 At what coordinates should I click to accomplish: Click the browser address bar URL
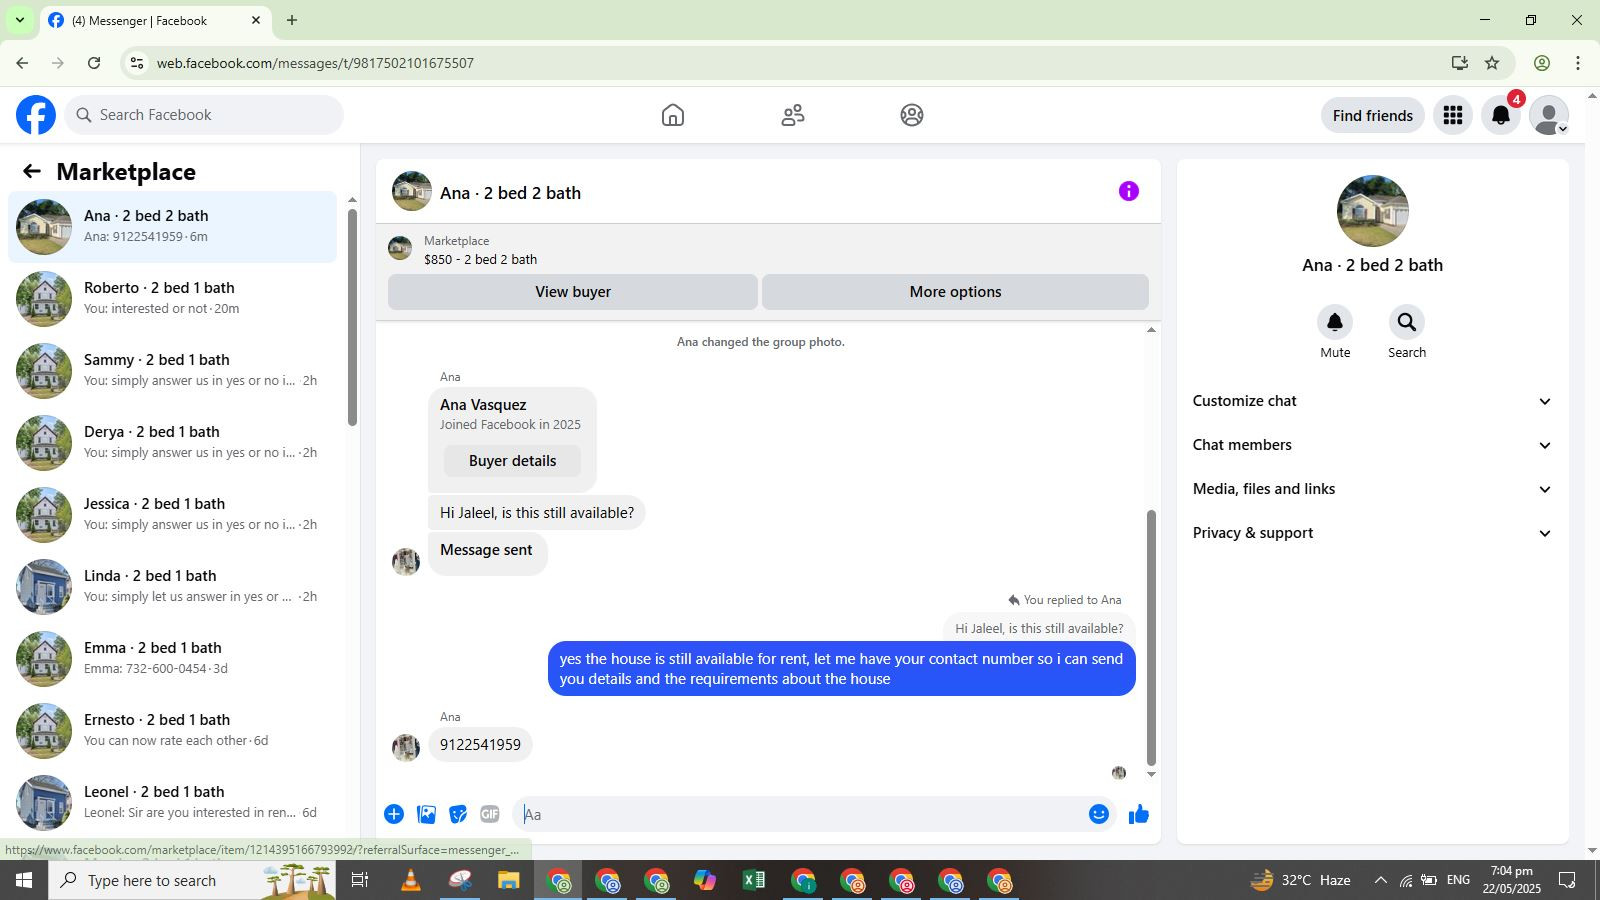tap(315, 63)
